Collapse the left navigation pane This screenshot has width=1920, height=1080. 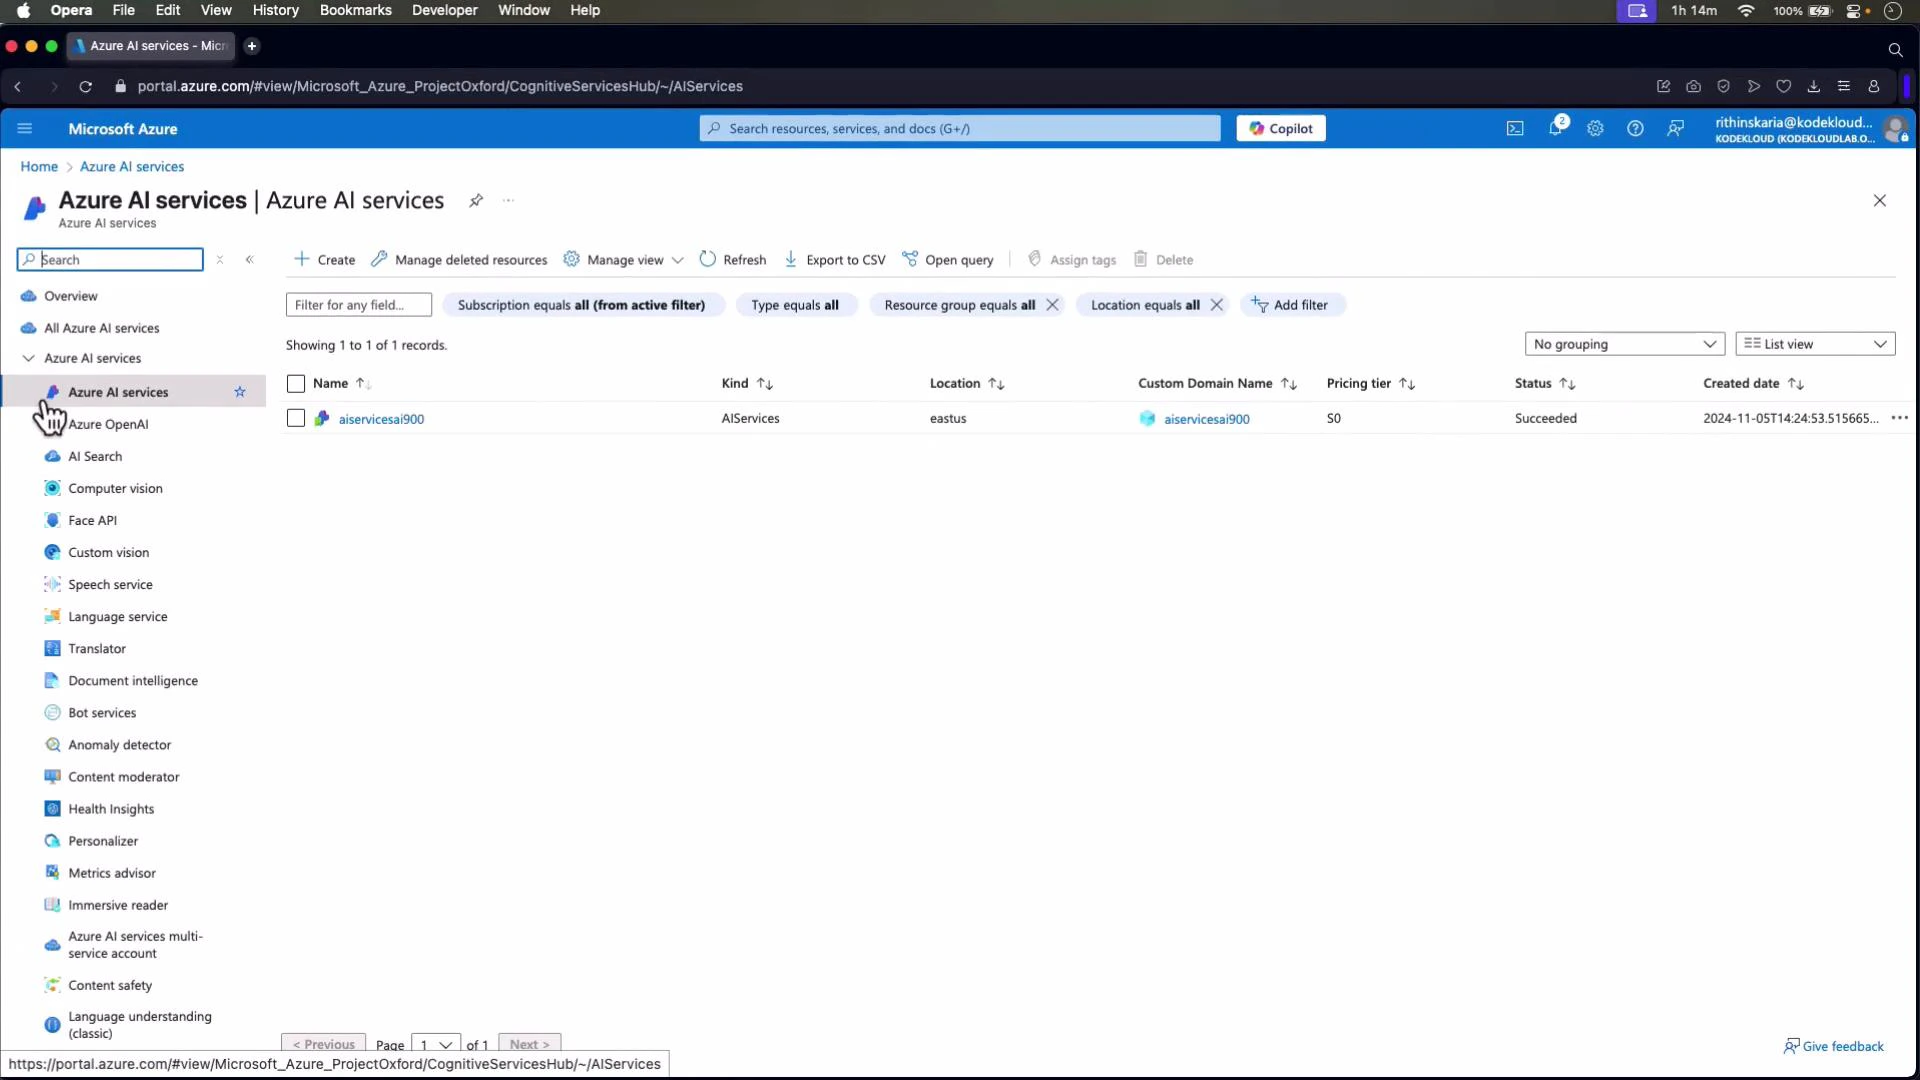[x=250, y=260]
